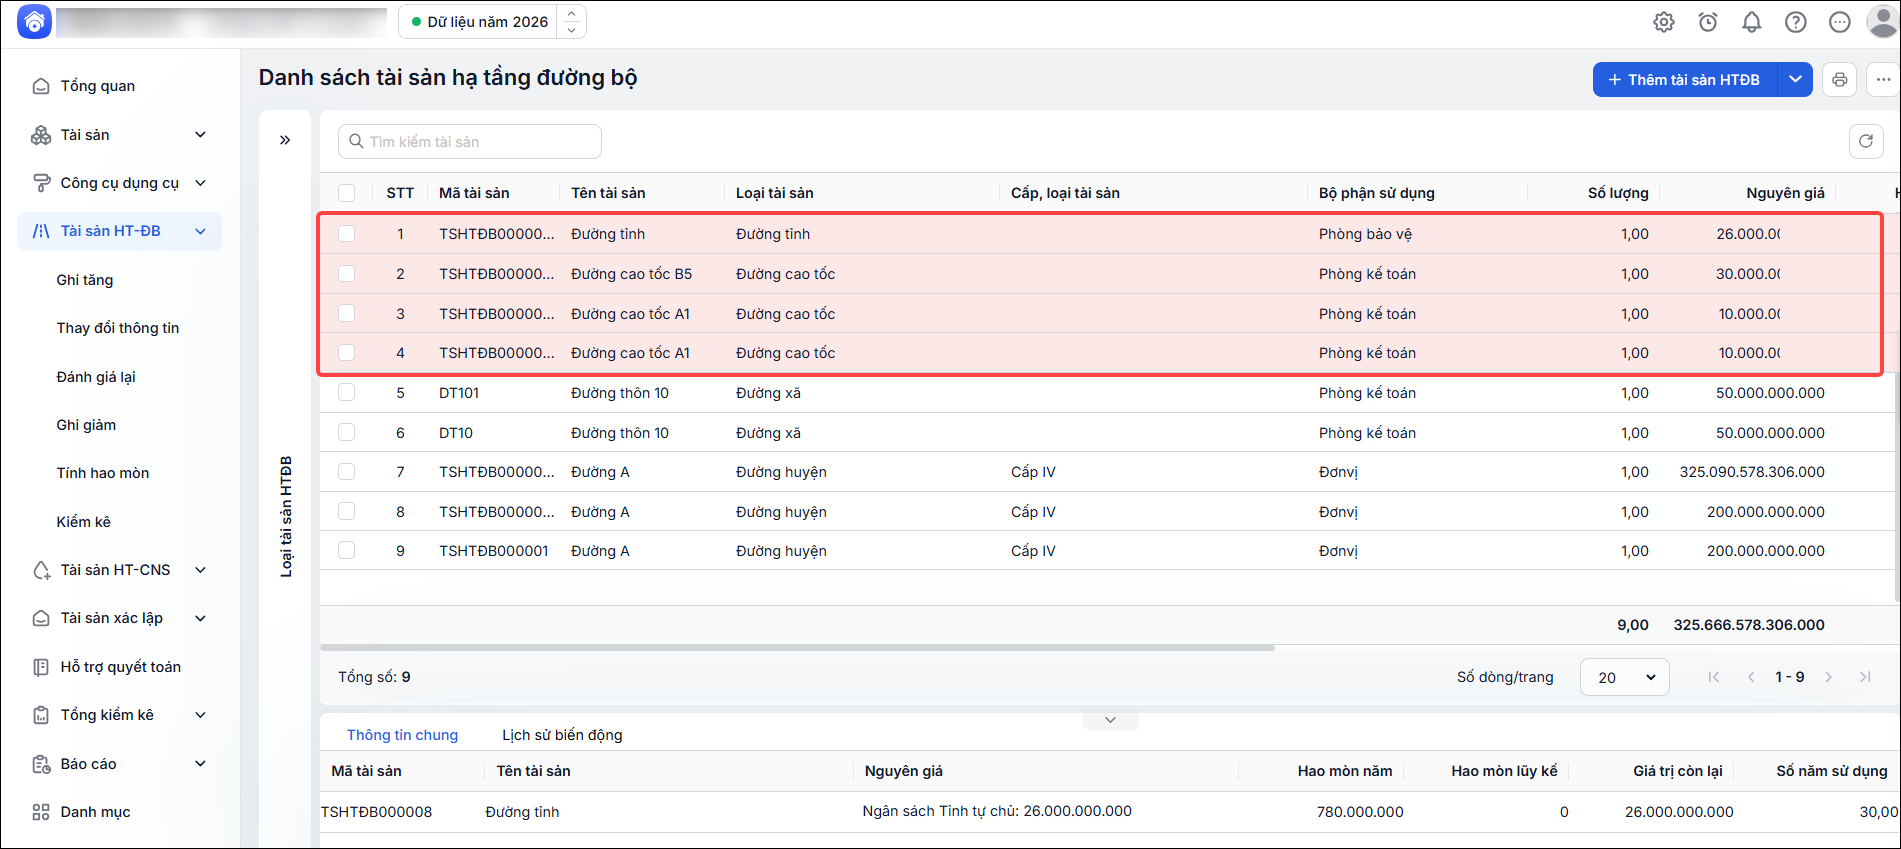Click the Tài sản cubes icon
The height and width of the screenshot is (849, 1901).
coord(41,135)
